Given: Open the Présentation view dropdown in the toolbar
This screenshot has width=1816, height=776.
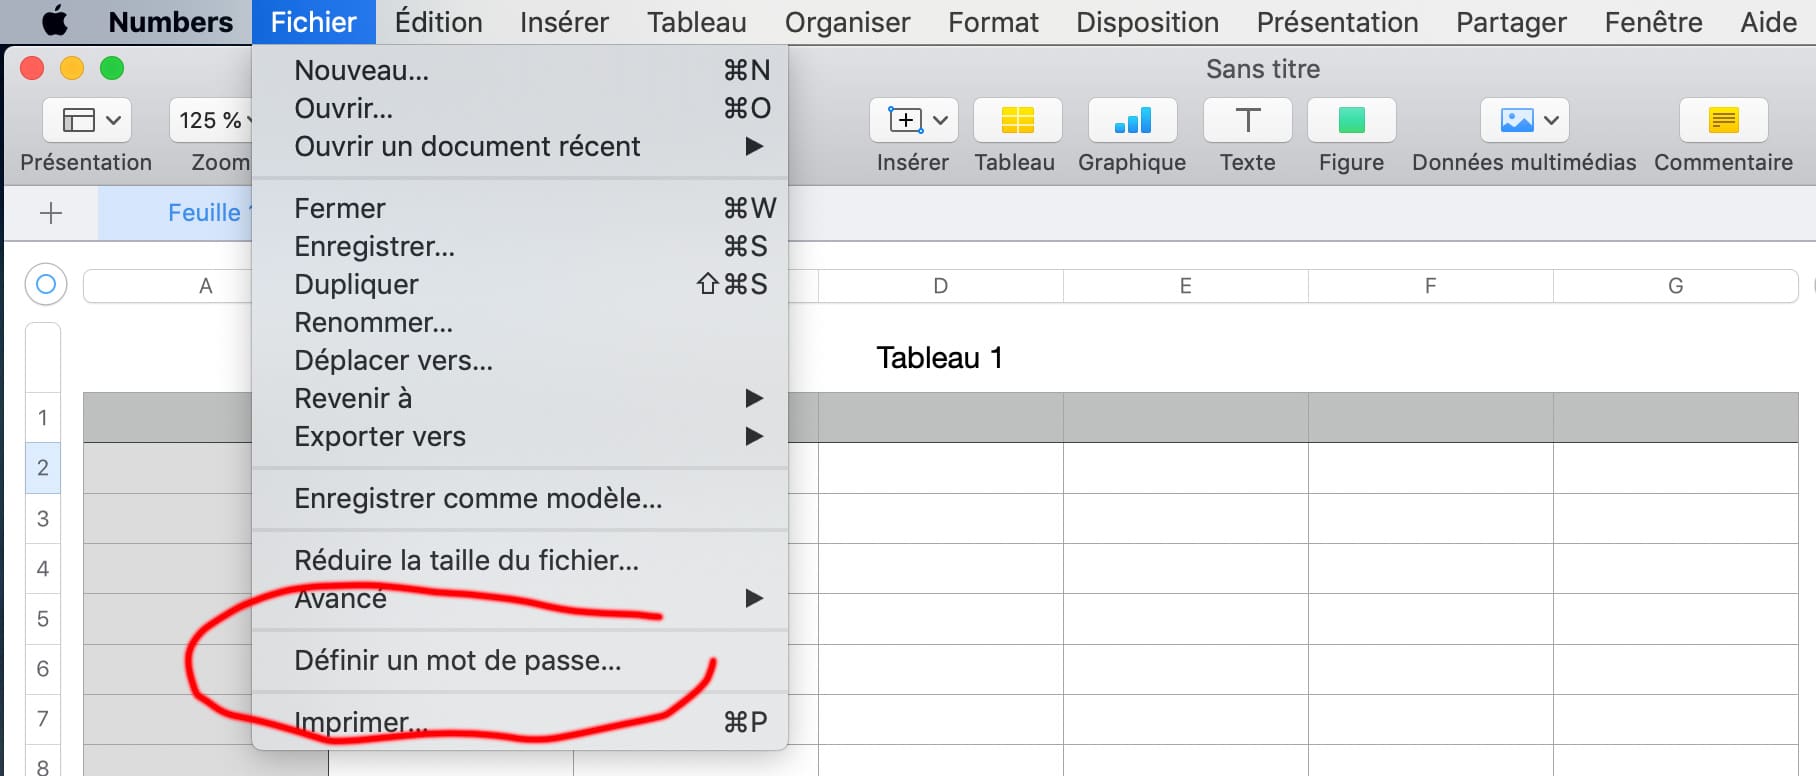Looking at the screenshot, I should click(87, 121).
